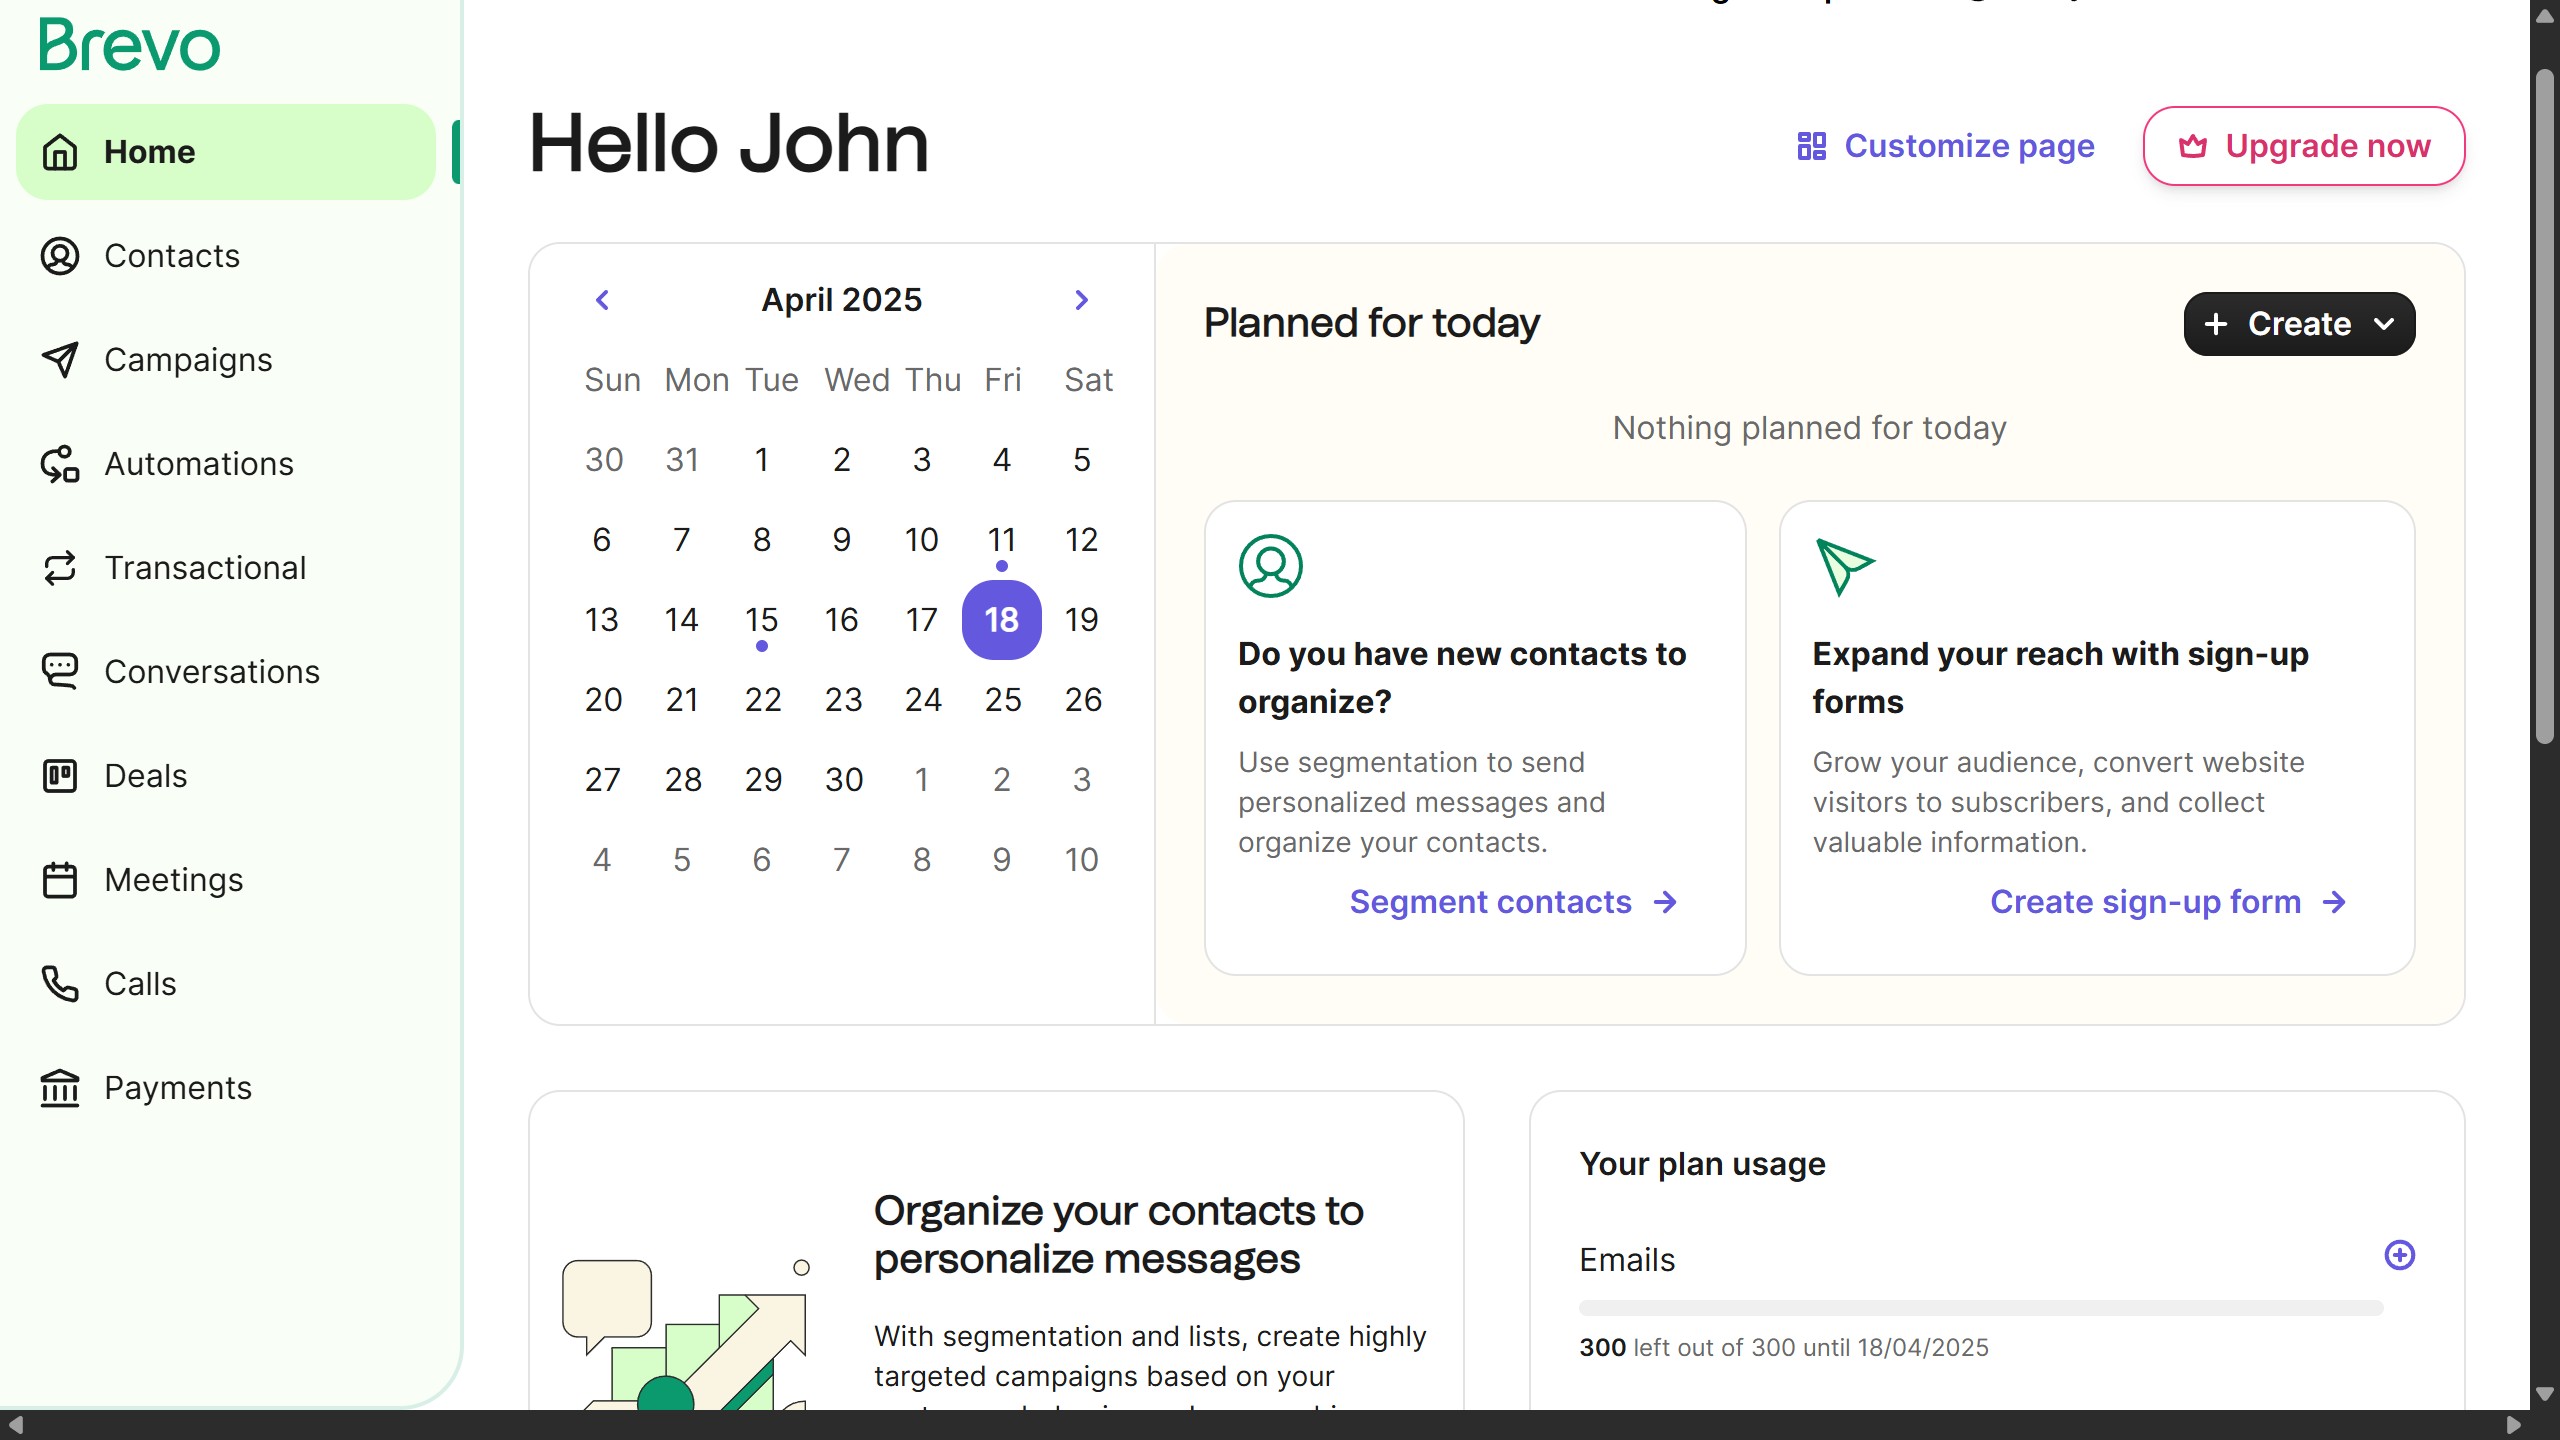
Task: Click the plus icon beside Emails usage
Action: tap(2400, 1255)
